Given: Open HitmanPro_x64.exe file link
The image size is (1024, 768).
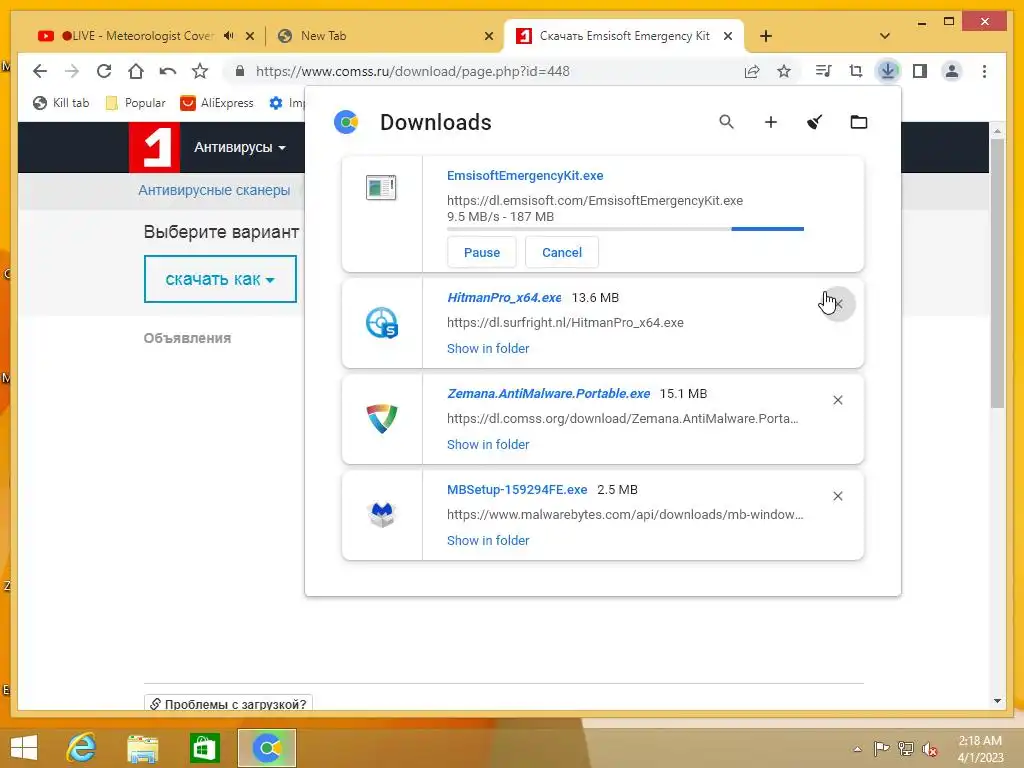Looking at the screenshot, I should (504, 298).
